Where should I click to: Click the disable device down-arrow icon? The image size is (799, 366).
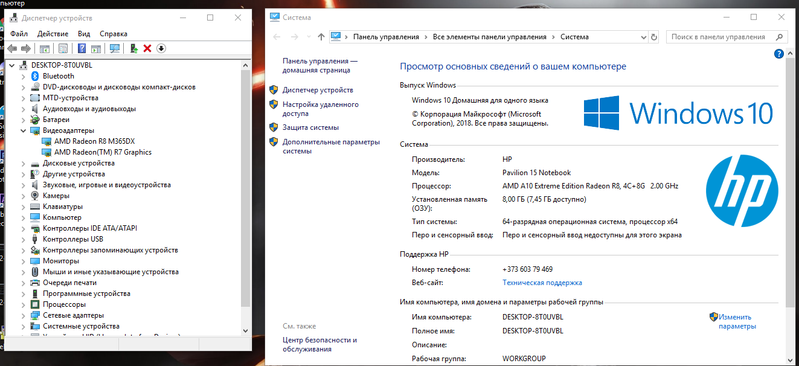[161, 48]
